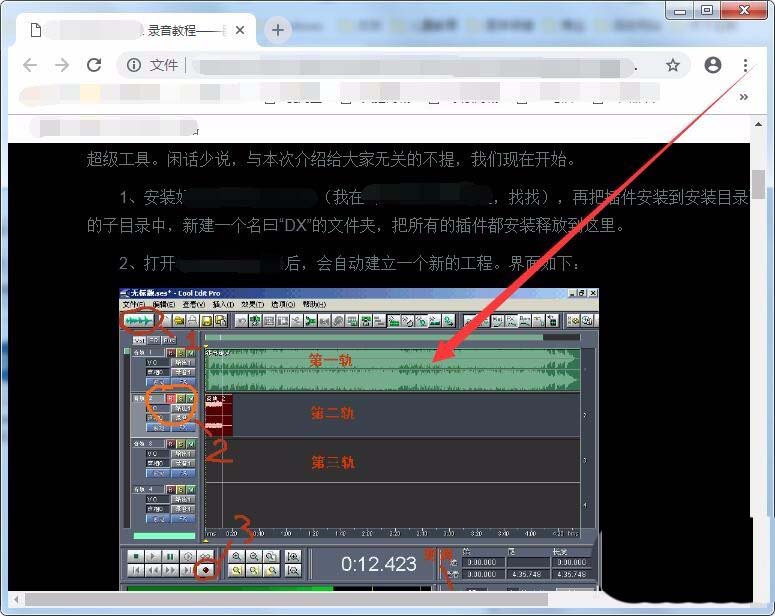Reload the current page

94,65
